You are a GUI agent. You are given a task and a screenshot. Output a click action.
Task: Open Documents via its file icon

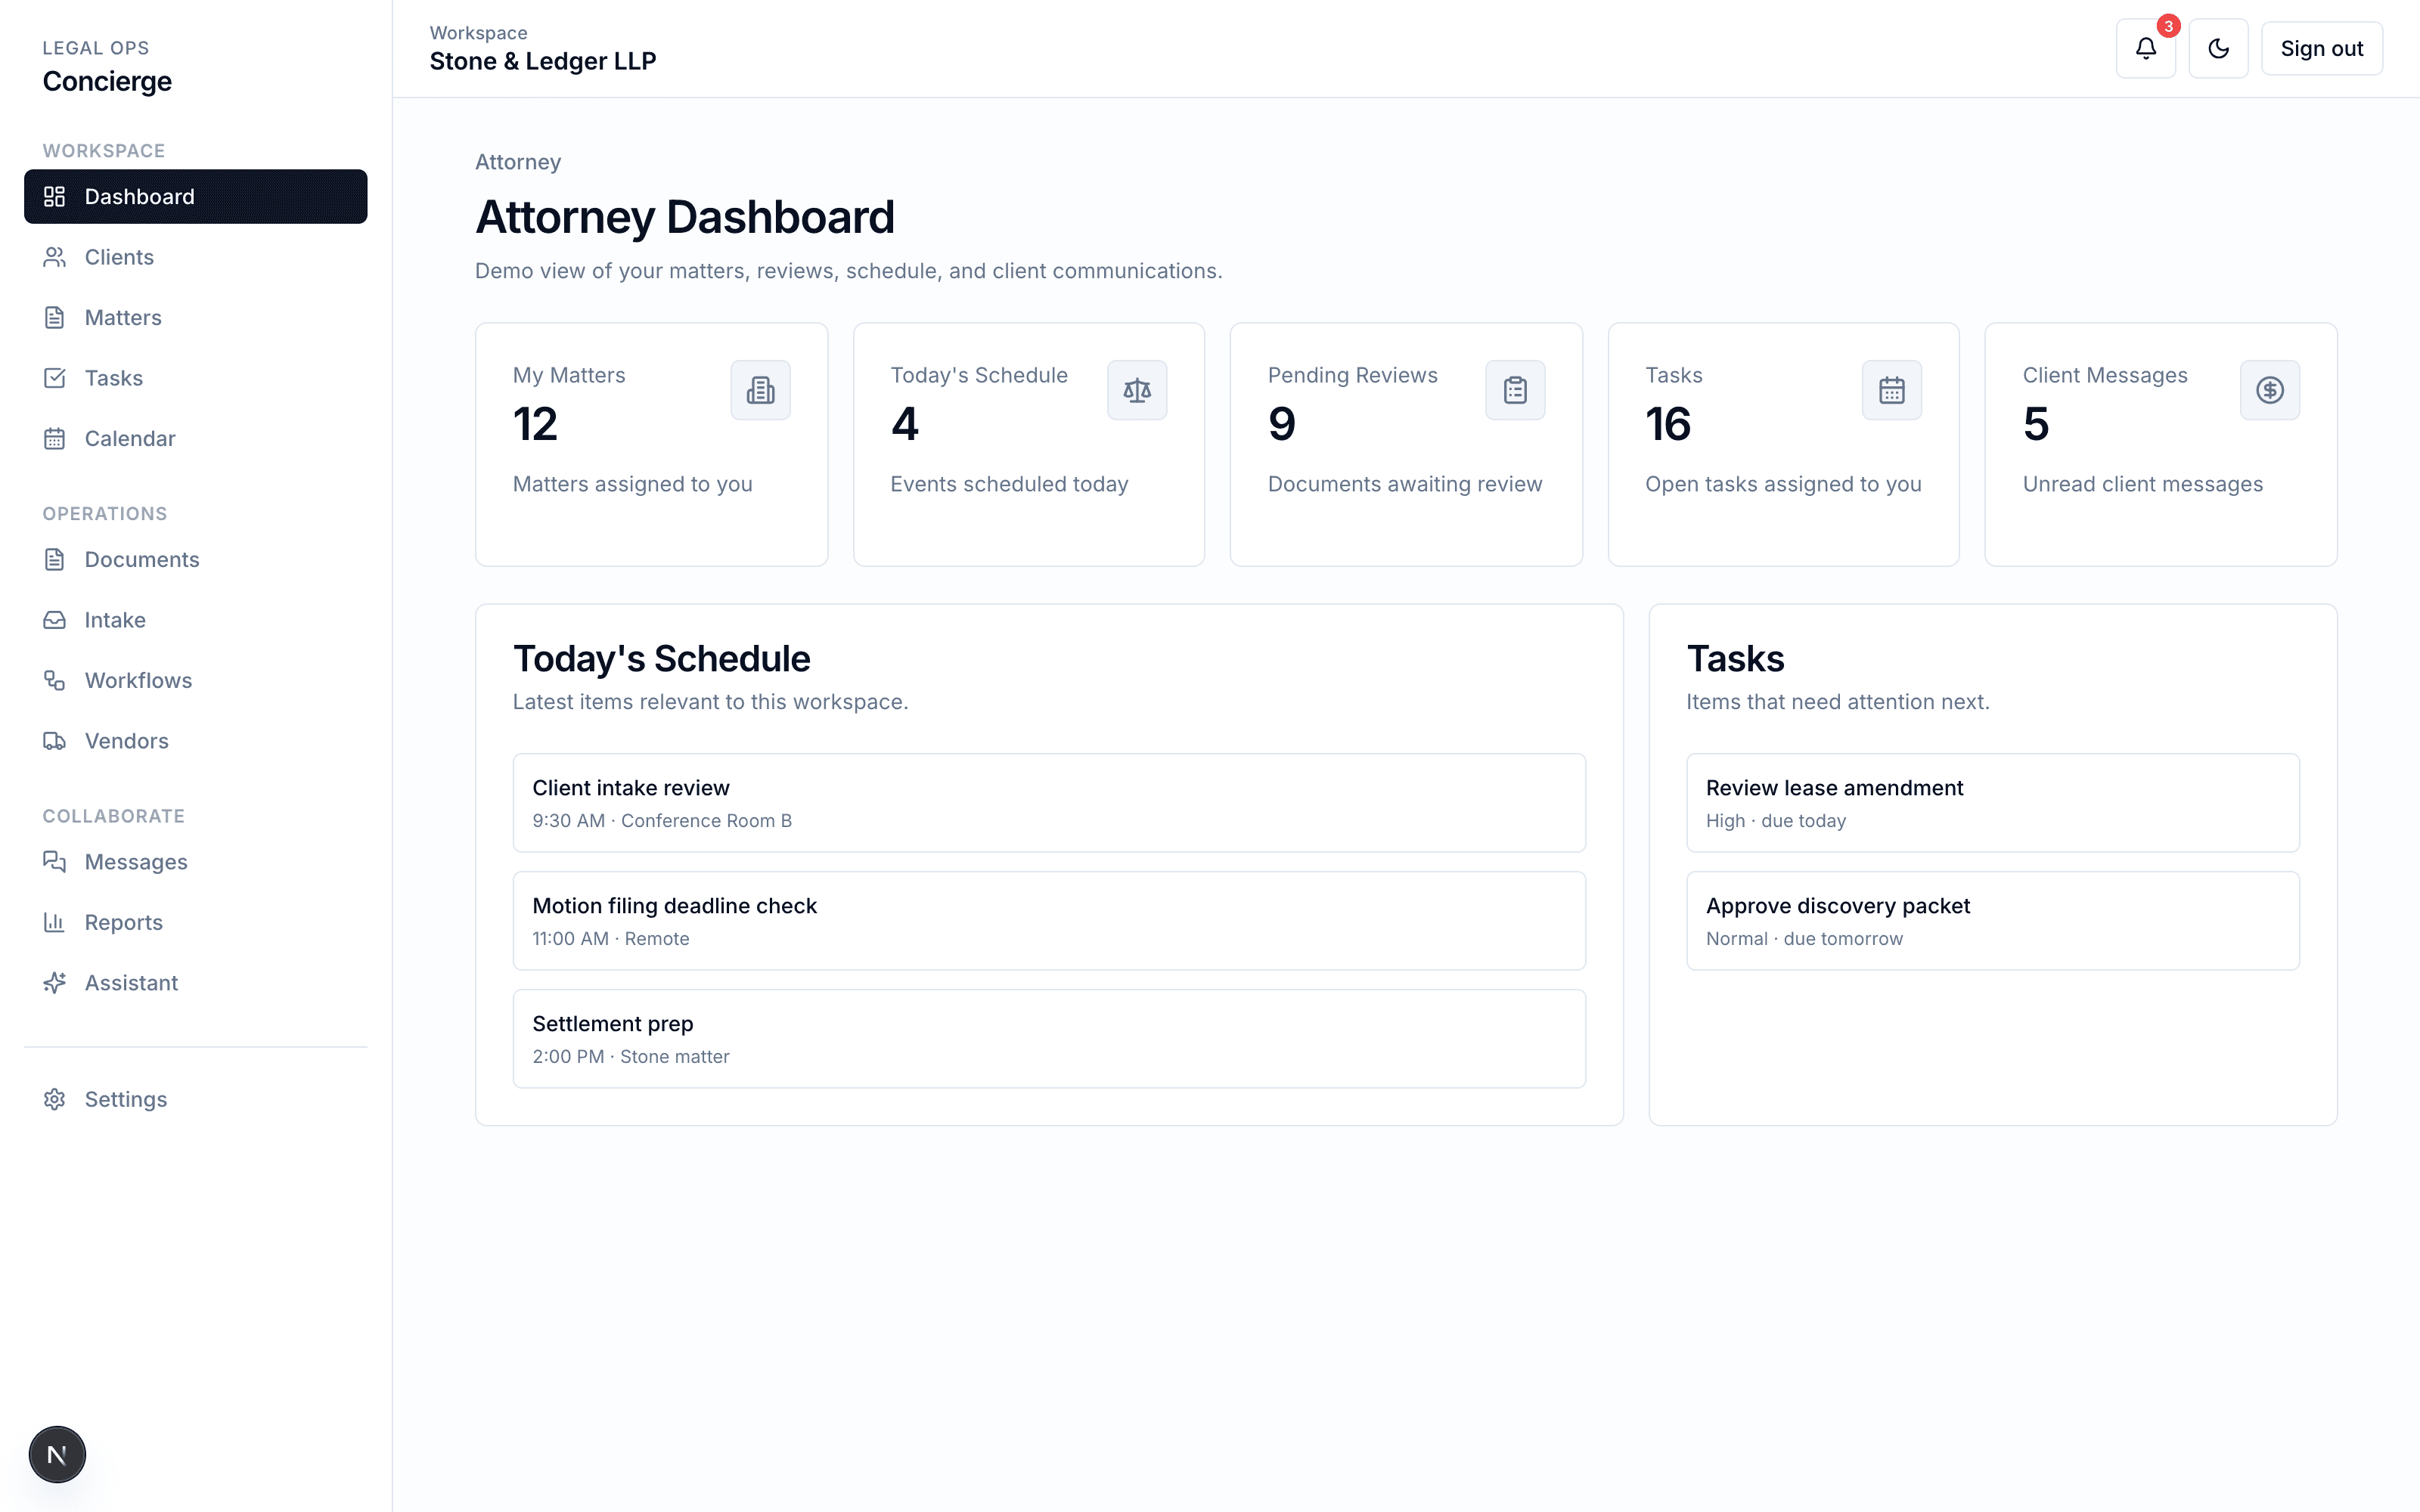coord(54,559)
